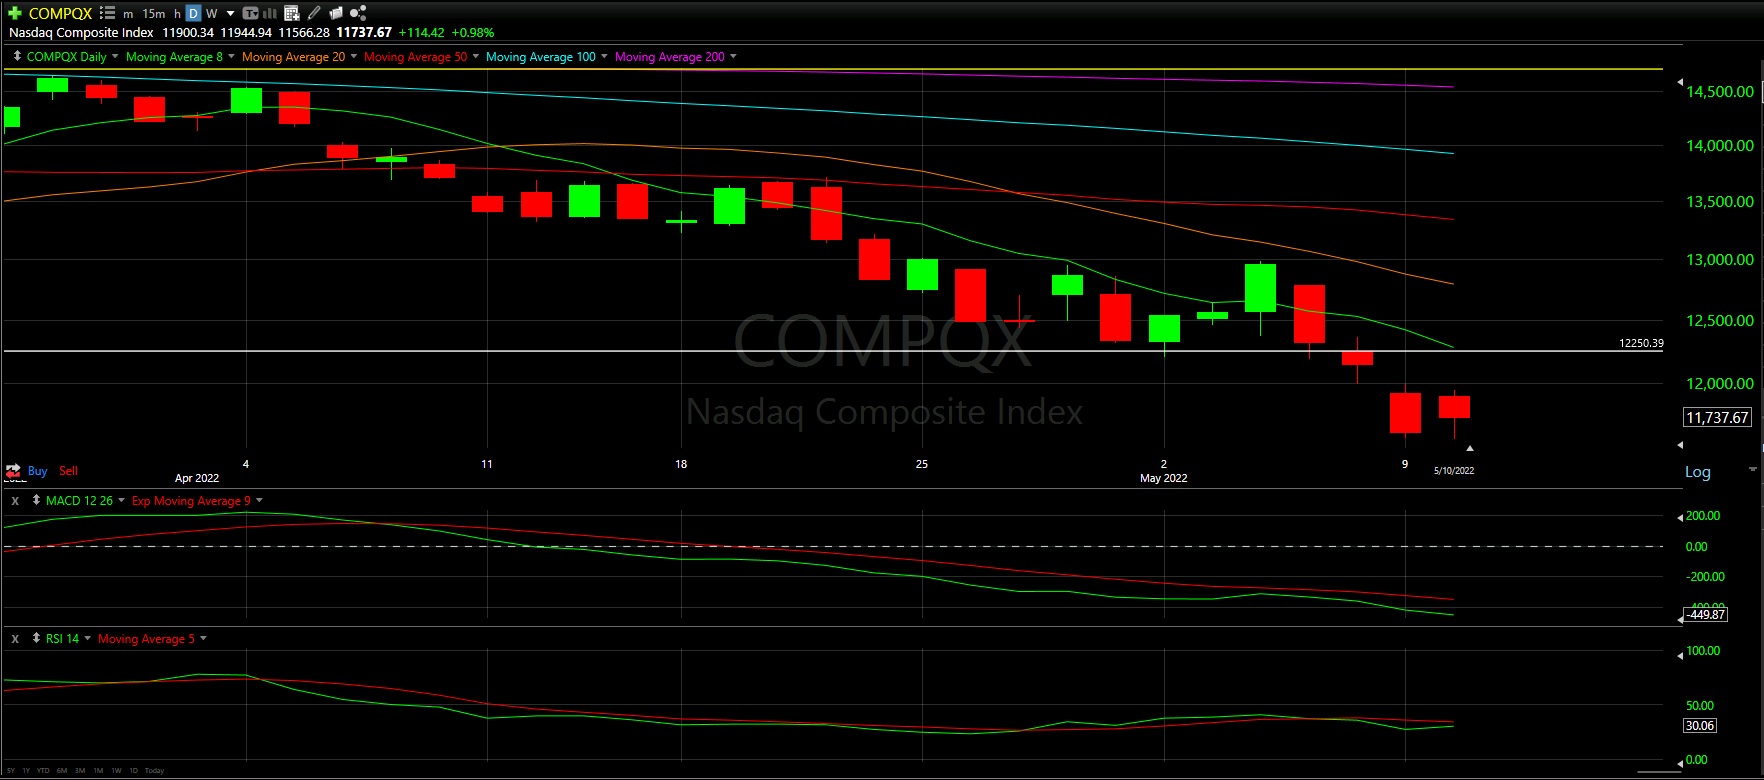Expand the Moving Average 200 dropdown
The height and width of the screenshot is (780, 1764).
[x=733, y=56]
